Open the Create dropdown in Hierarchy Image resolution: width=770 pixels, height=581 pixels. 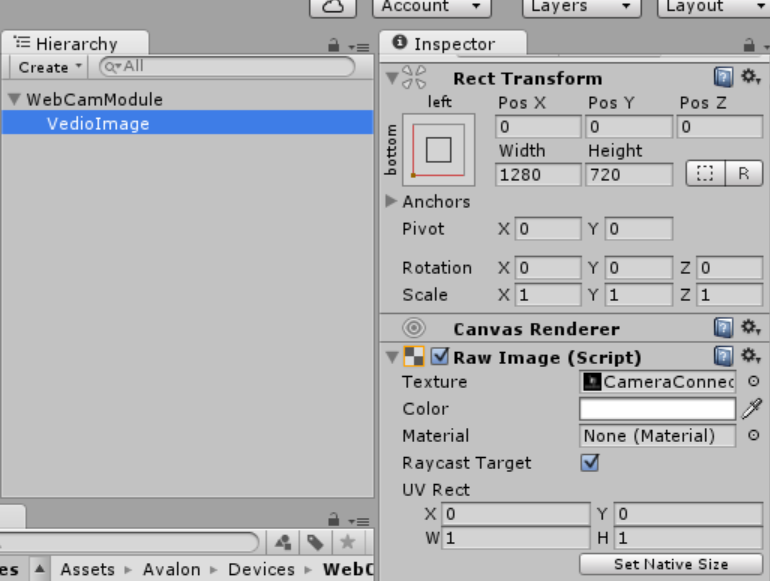[49, 67]
